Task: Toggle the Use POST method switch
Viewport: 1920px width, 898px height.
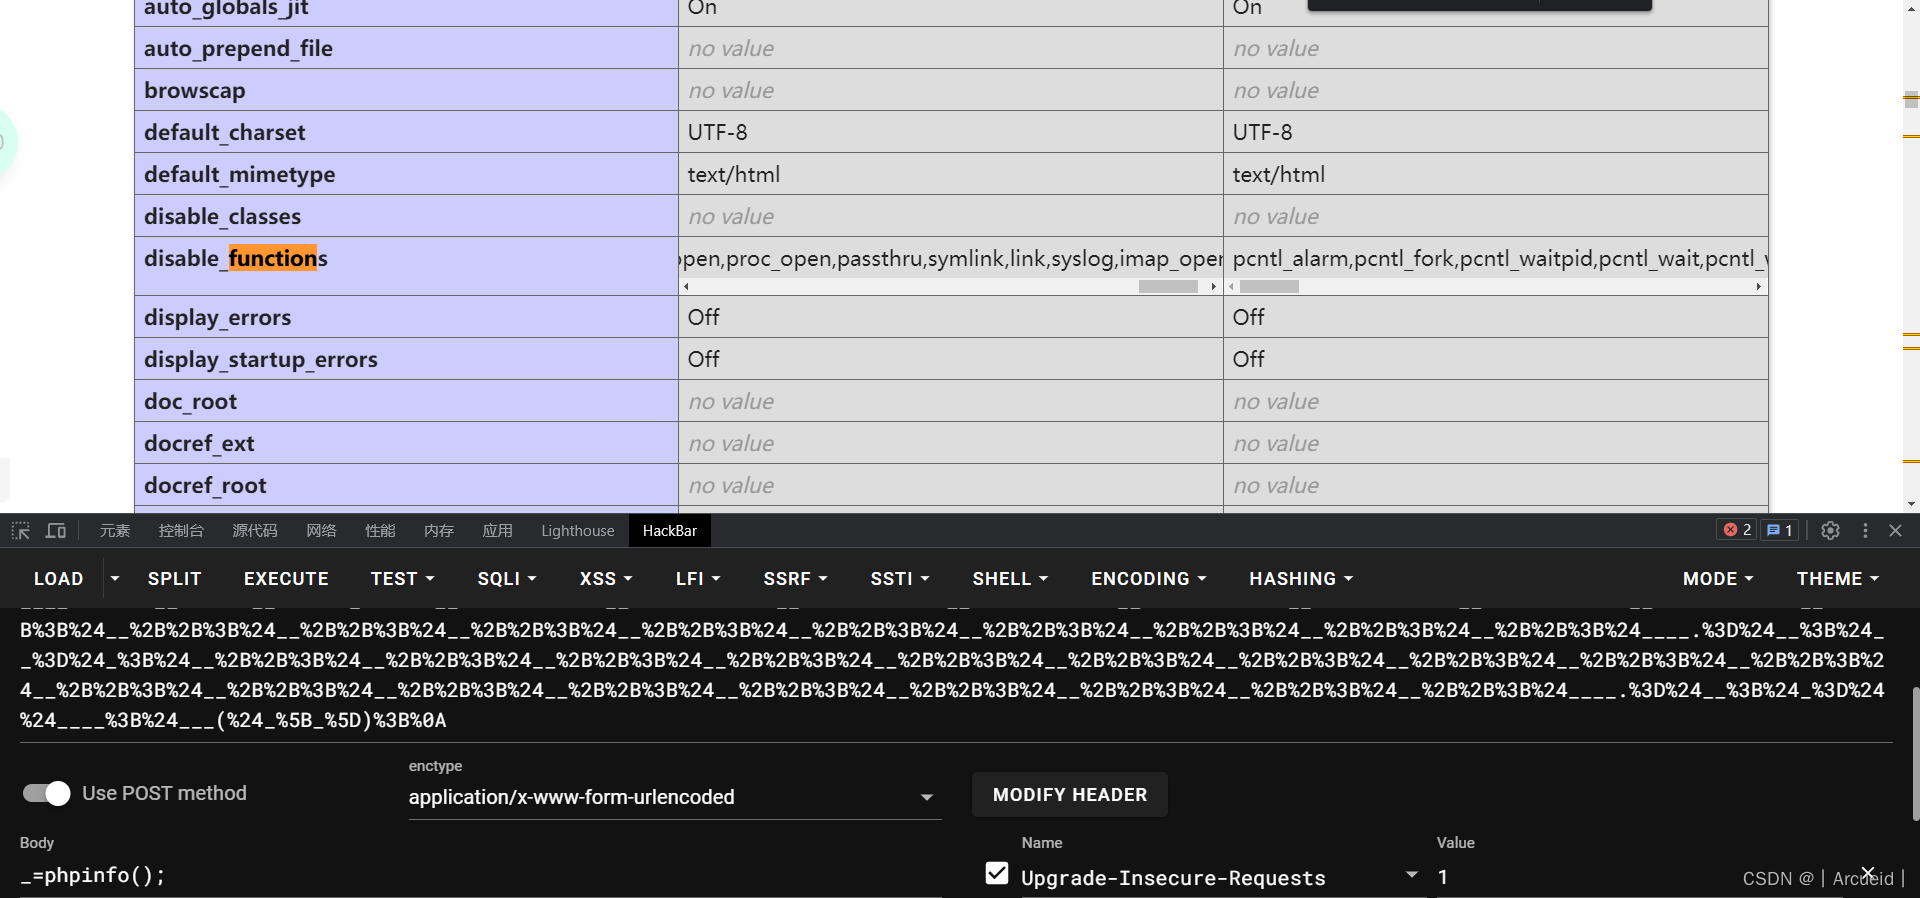Action: tap(46, 793)
